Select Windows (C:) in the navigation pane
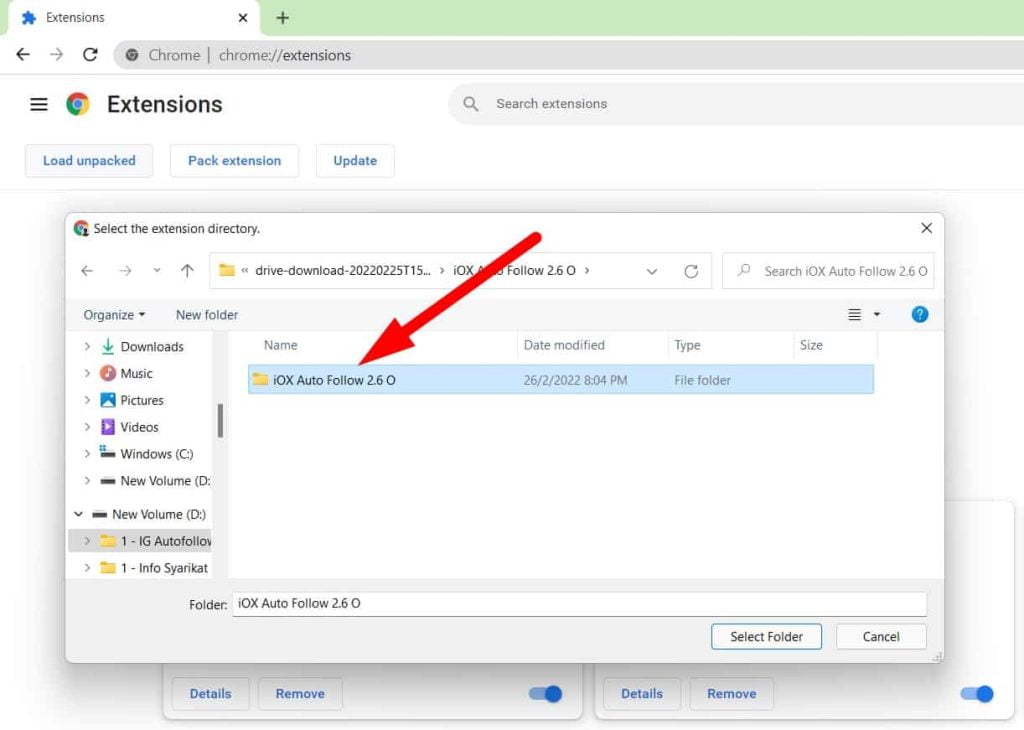The height and width of the screenshot is (730, 1024). 146,454
